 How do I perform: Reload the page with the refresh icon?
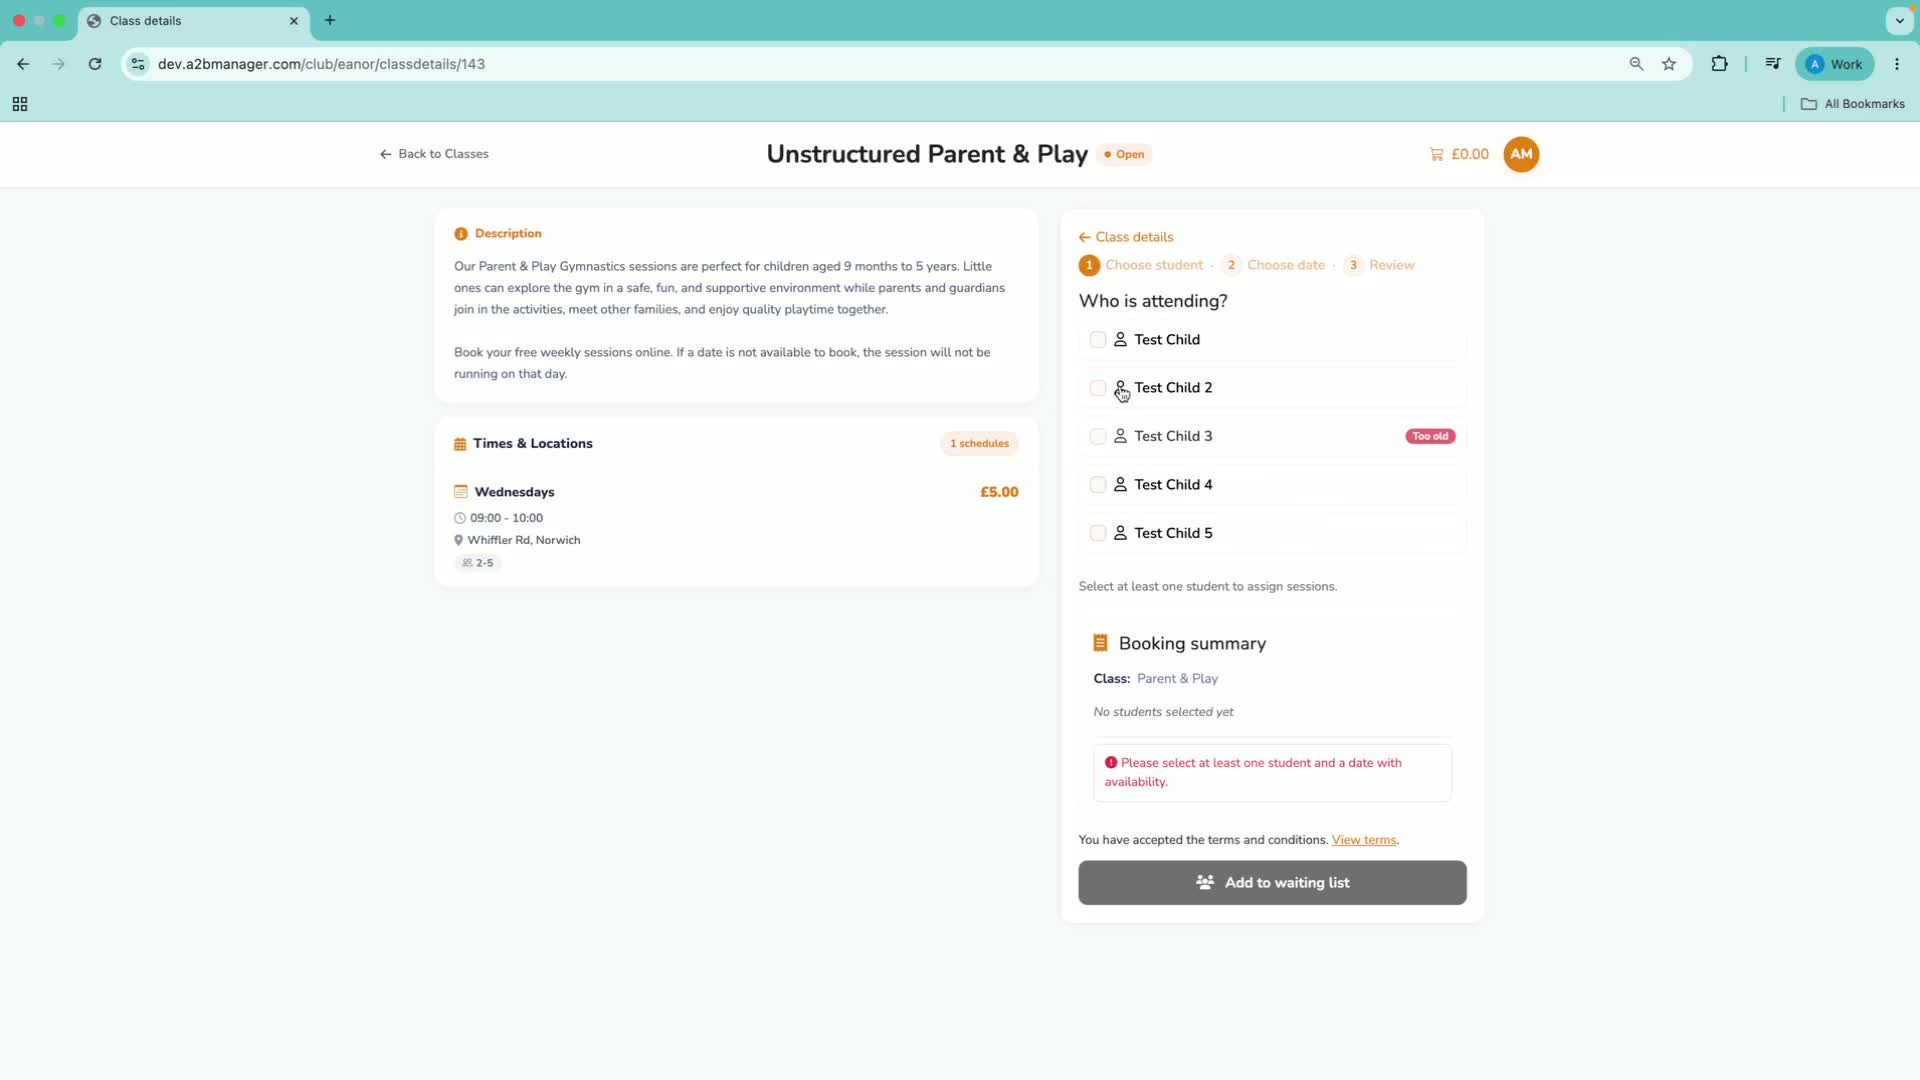95,64
